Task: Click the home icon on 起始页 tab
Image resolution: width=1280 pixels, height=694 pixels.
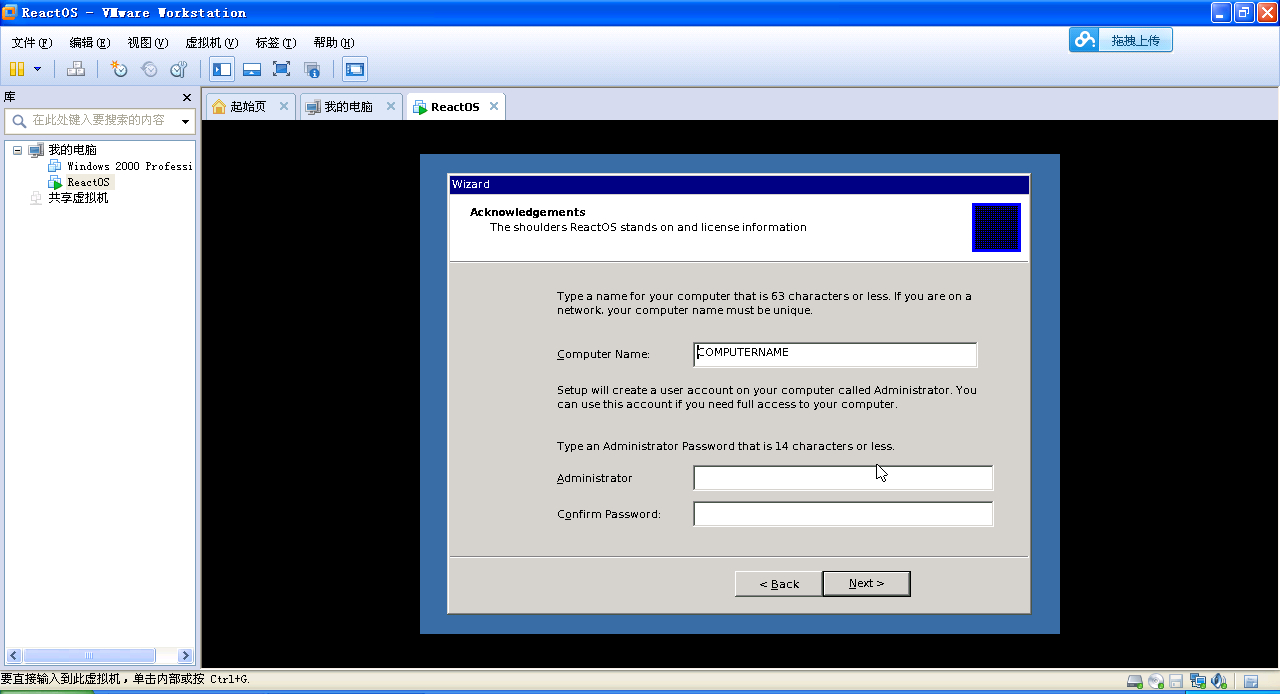Action: pos(219,107)
